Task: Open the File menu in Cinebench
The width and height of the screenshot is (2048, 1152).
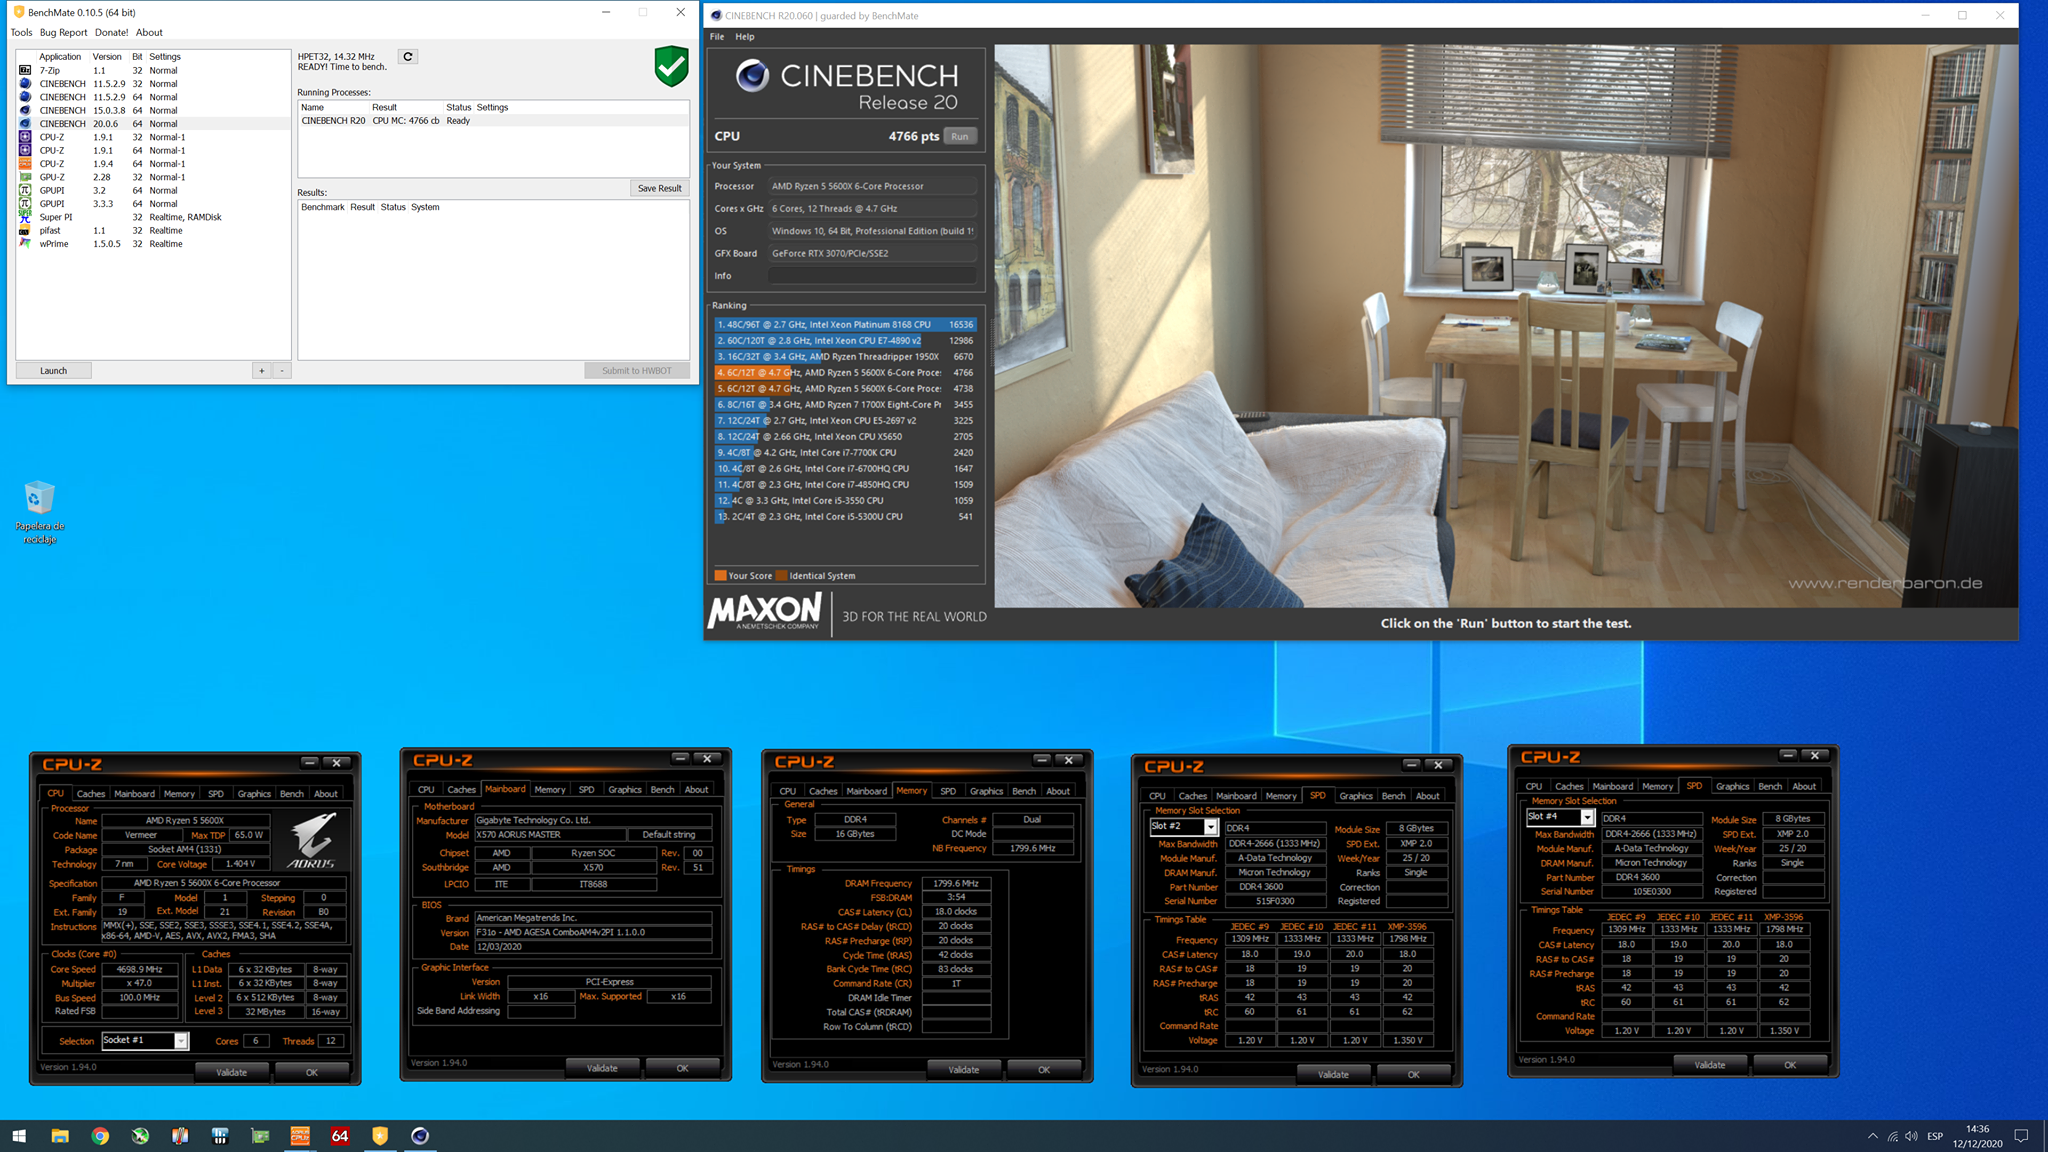Action: [x=717, y=36]
